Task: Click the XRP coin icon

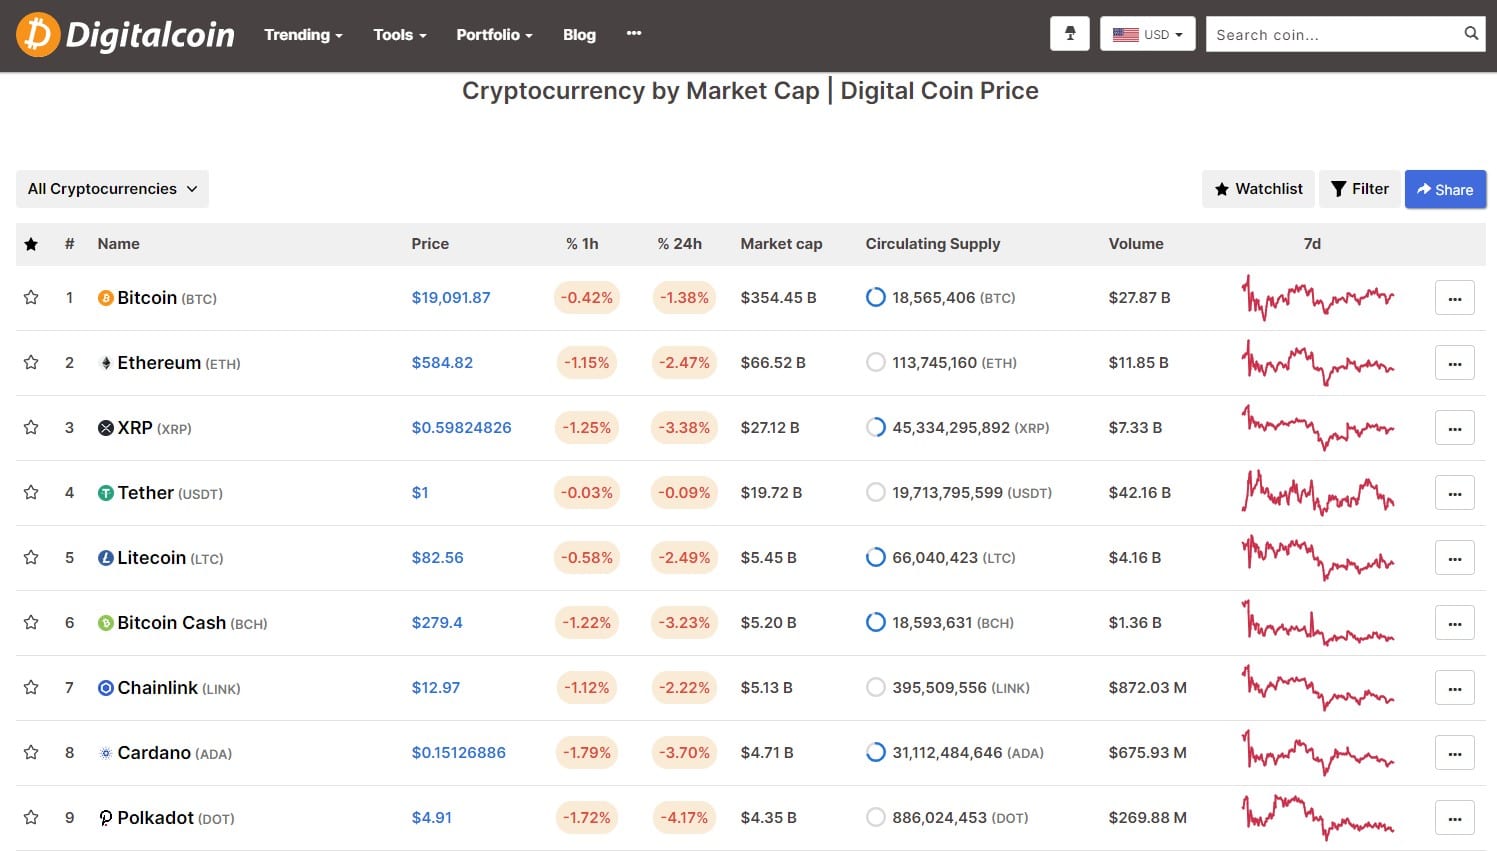Action: pyautogui.click(x=105, y=428)
